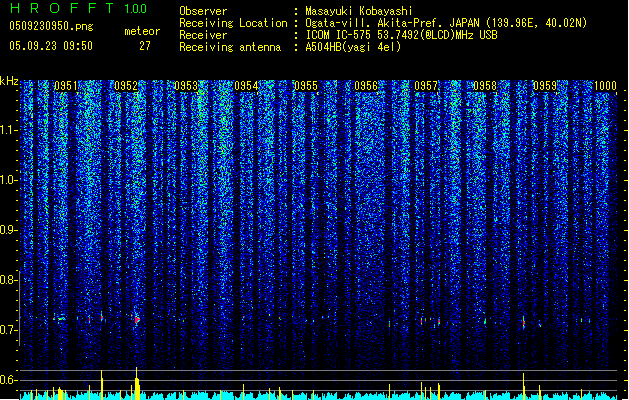Viewport: 629px width, 400px height.
Task: Click the 0959 time marker
Action: pyautogui.click(x=545, y=86)
